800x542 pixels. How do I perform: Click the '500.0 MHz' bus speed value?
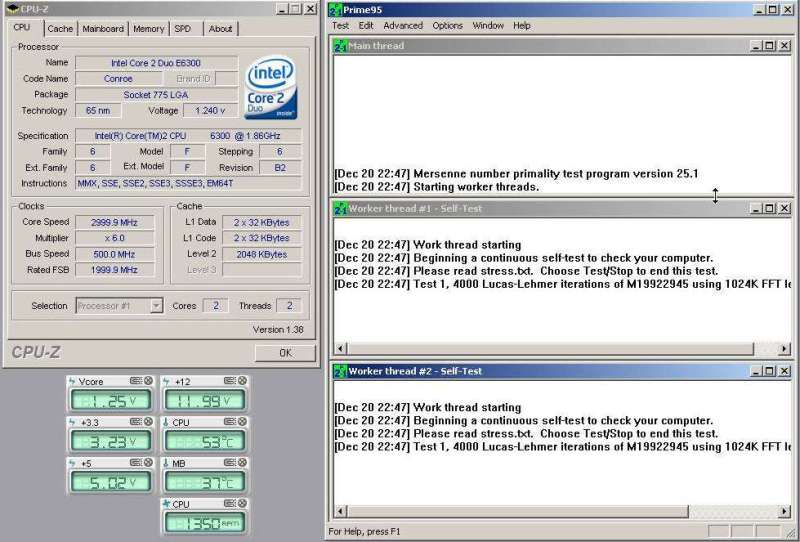click(114, 254)
